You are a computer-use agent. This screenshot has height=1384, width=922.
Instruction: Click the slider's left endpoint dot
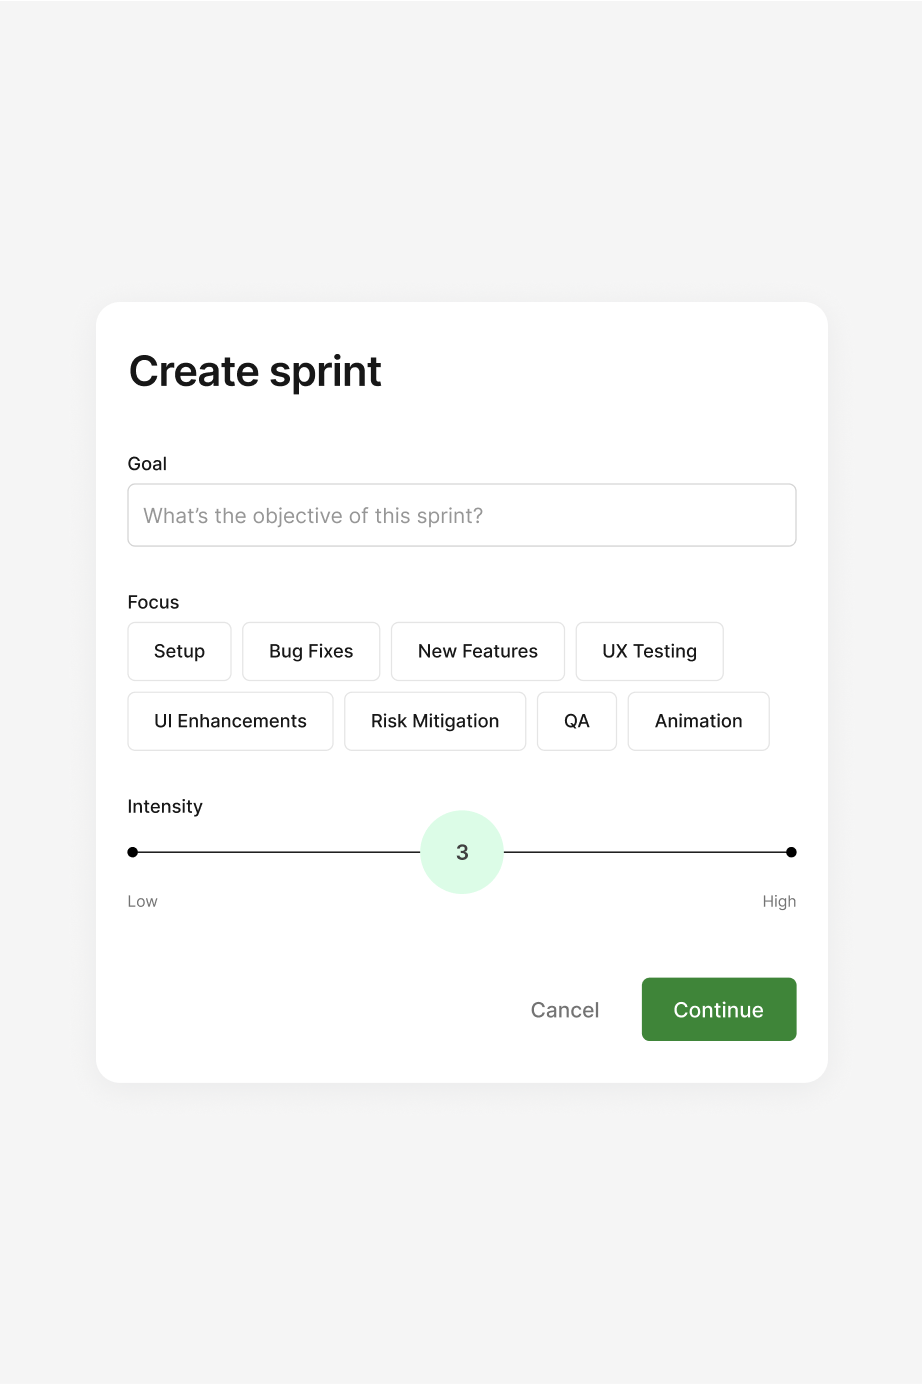(133, 852)
